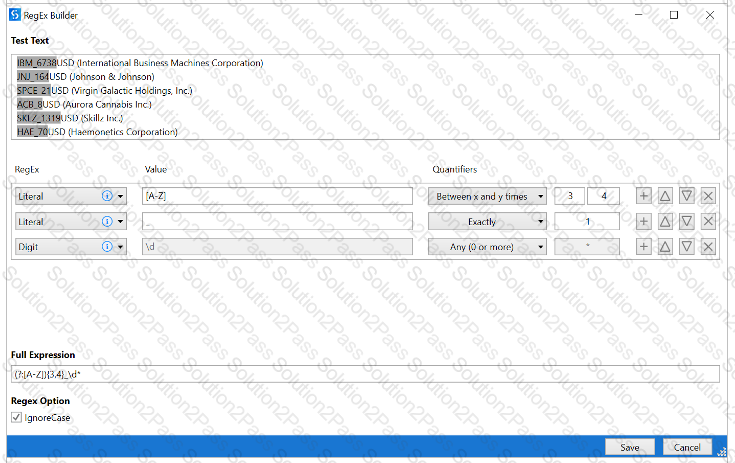
Task: Show info for the first Literal type
Action: click(x=107, y=196)
